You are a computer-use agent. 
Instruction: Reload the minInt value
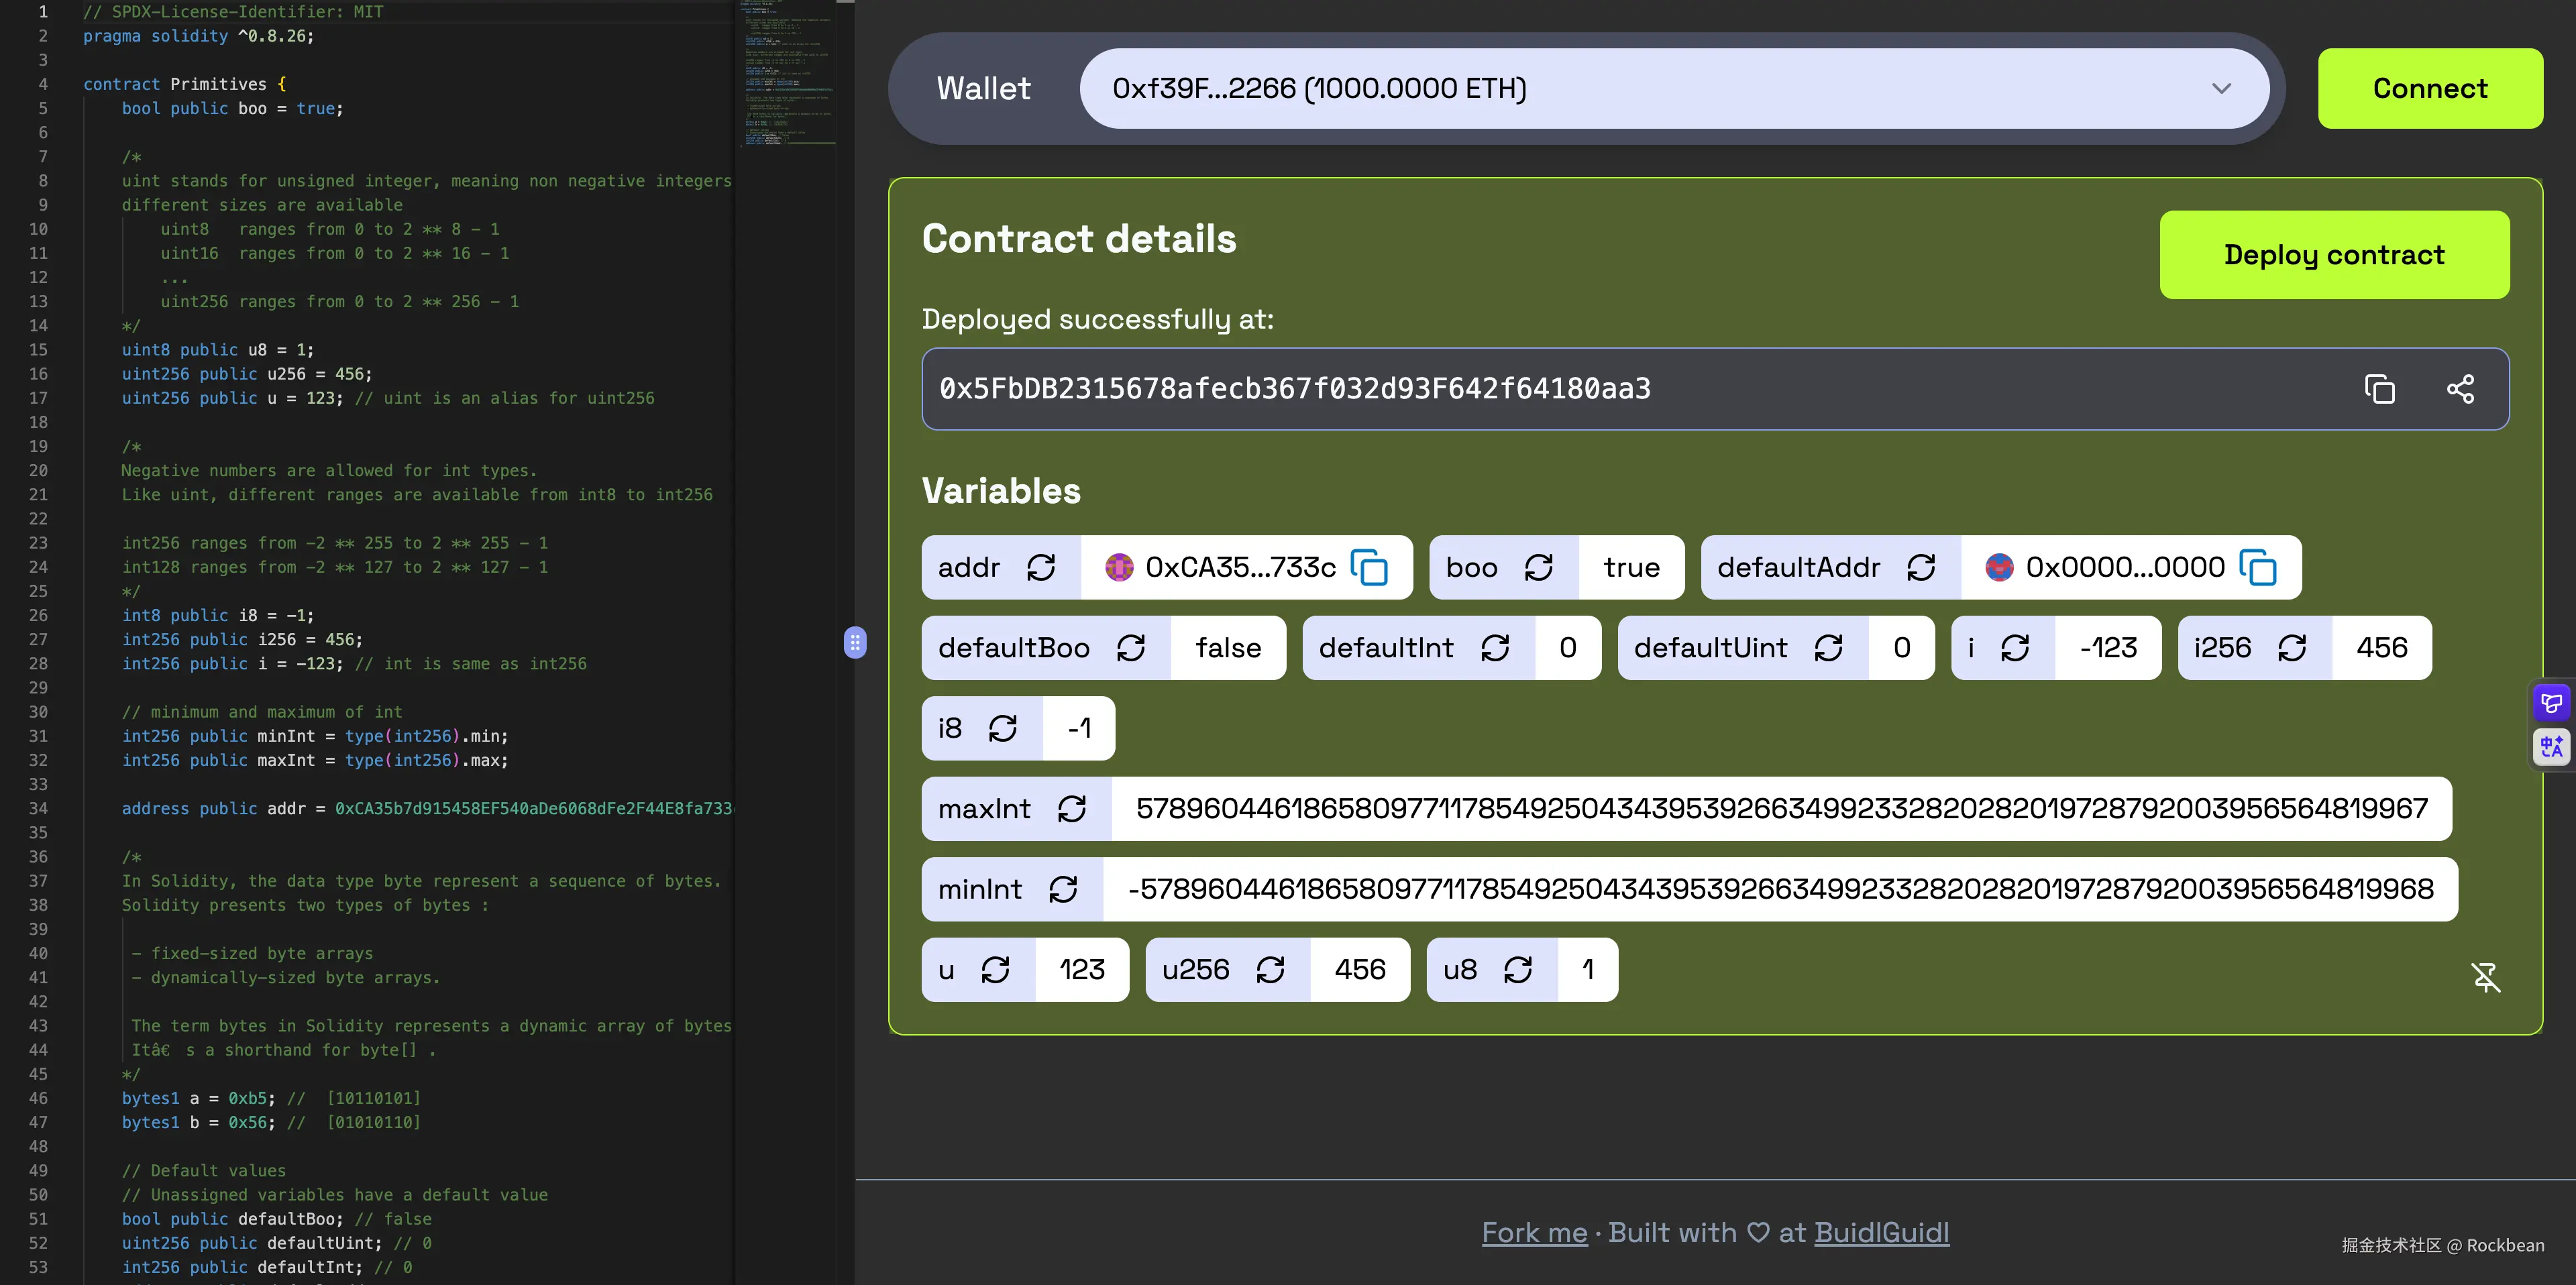pyautogui.click(x=1063, y=889)
